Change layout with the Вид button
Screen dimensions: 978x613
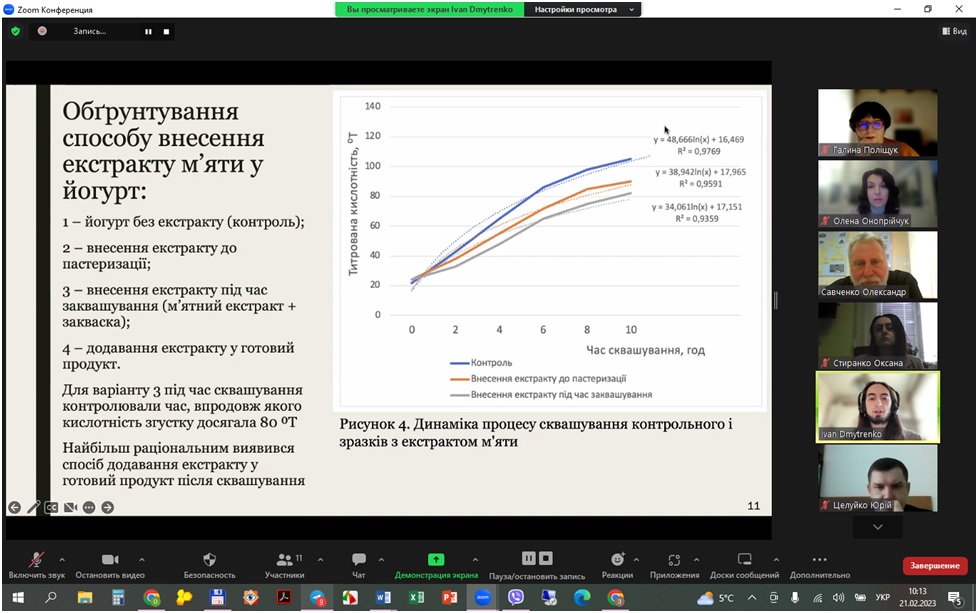pos(954,31)
